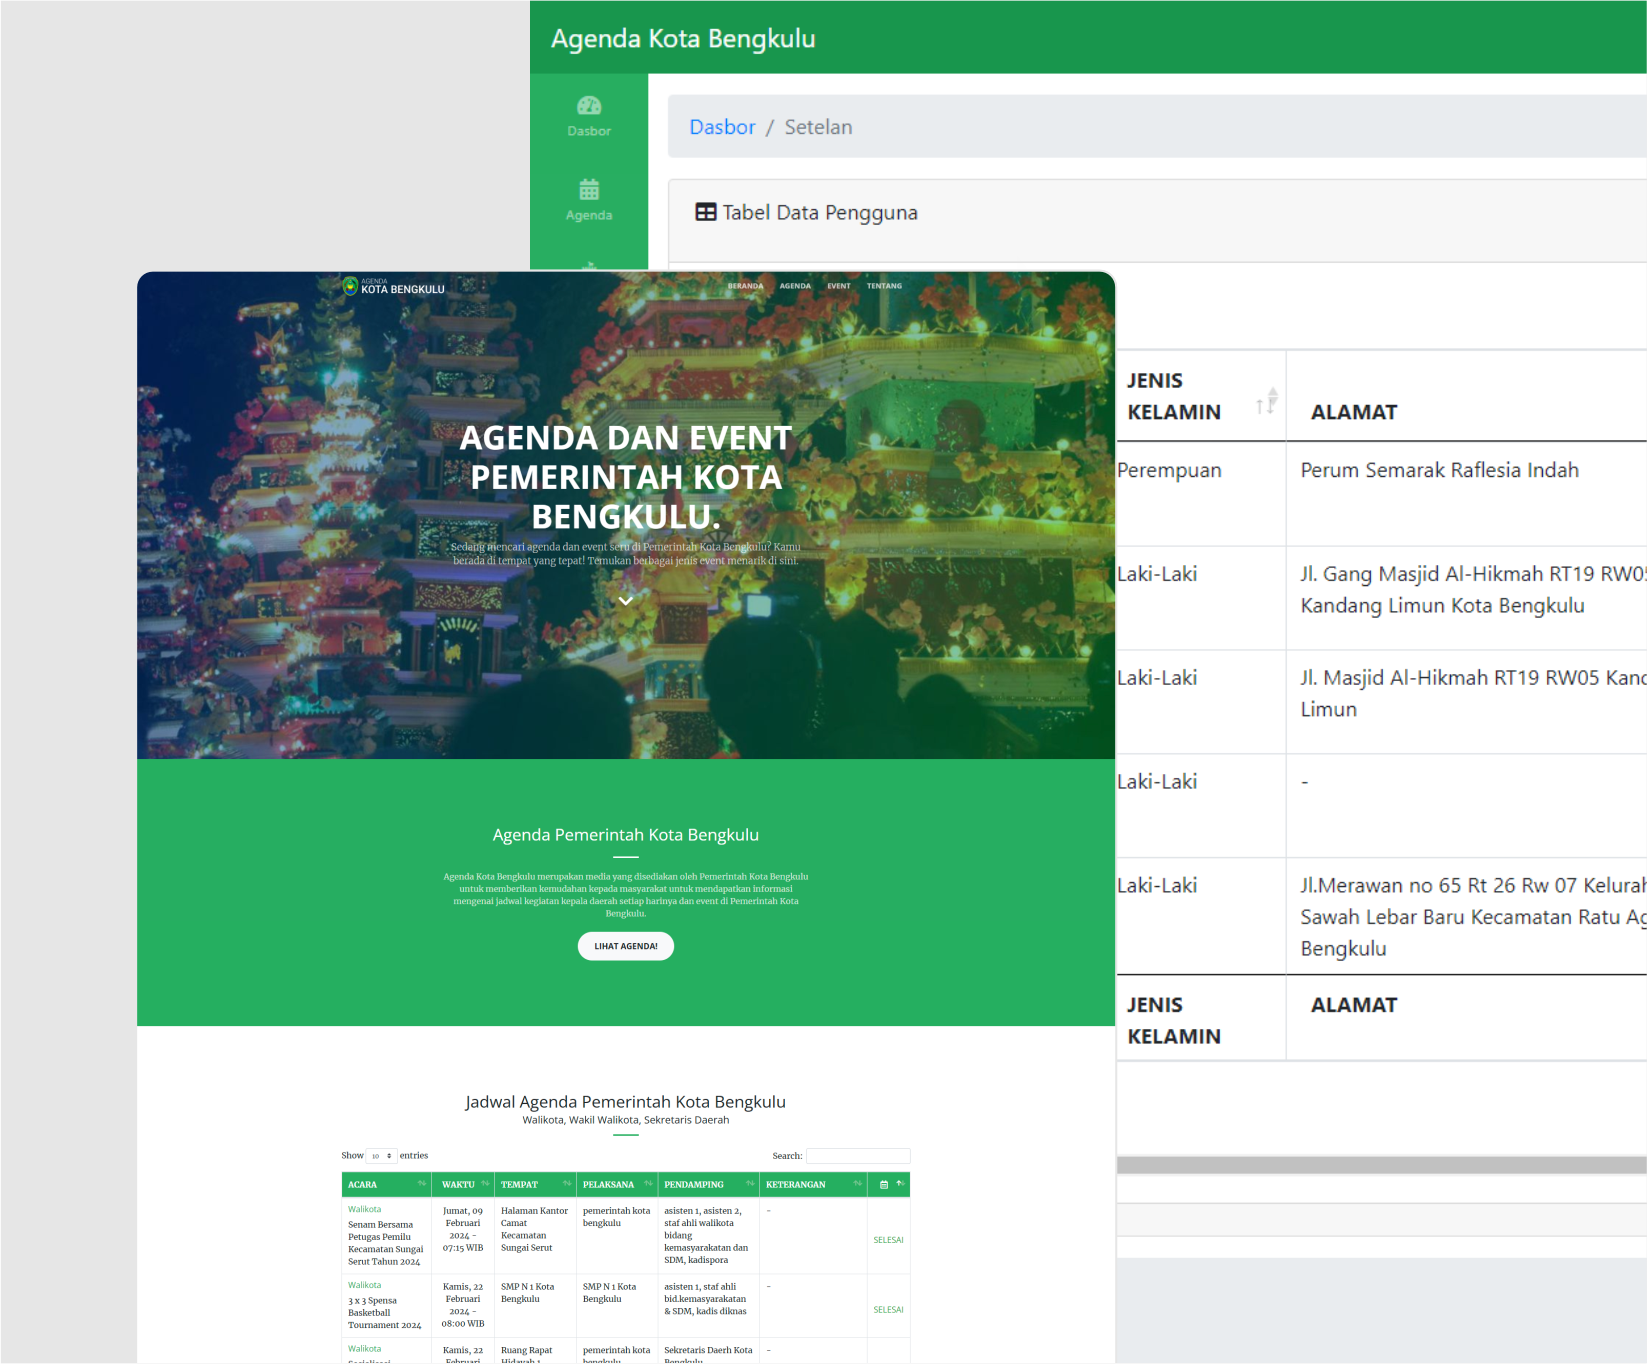The height and width of the screenshot is (1364, 1647).
Task: Click SELESAI status for the Spensa Basketball row
Action: 888,1310
